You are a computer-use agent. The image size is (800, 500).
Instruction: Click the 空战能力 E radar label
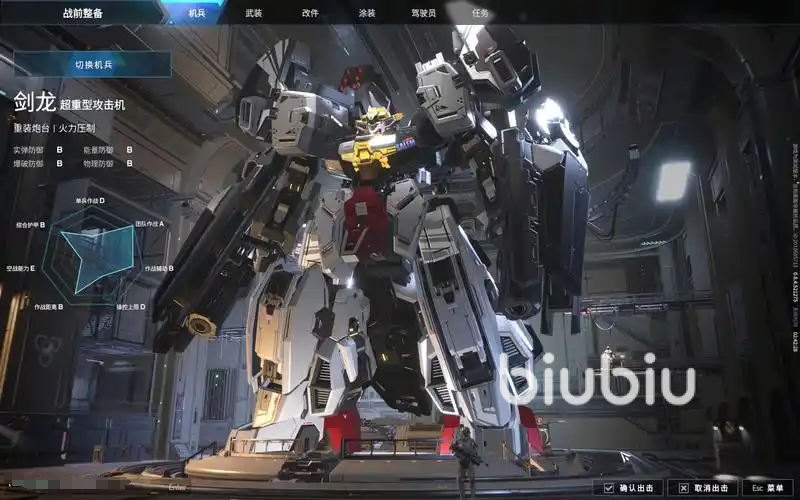click(20, 268)
